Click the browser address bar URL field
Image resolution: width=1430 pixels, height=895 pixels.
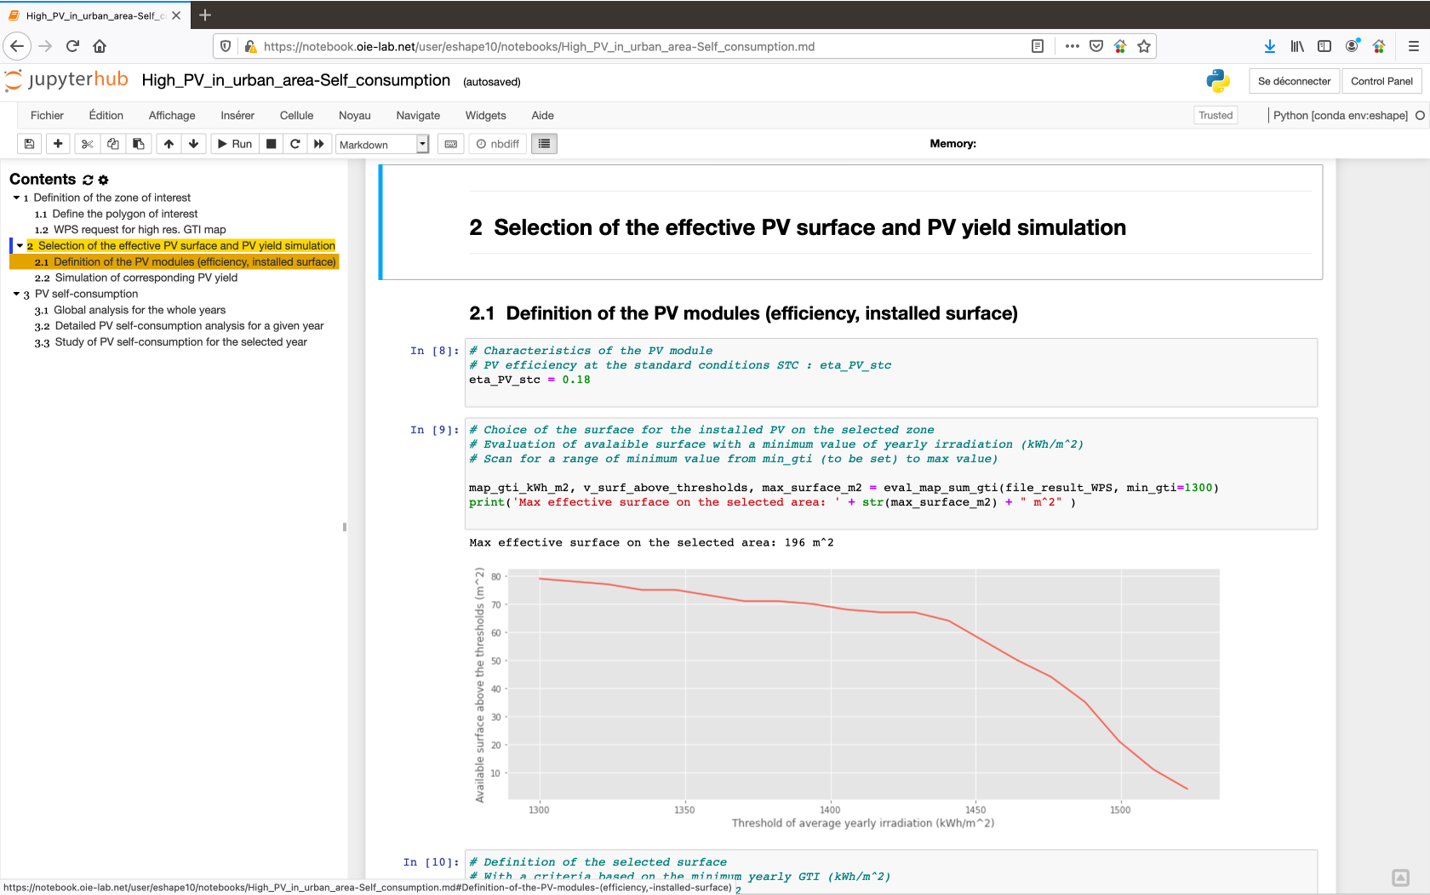click(x=600, y=46)
